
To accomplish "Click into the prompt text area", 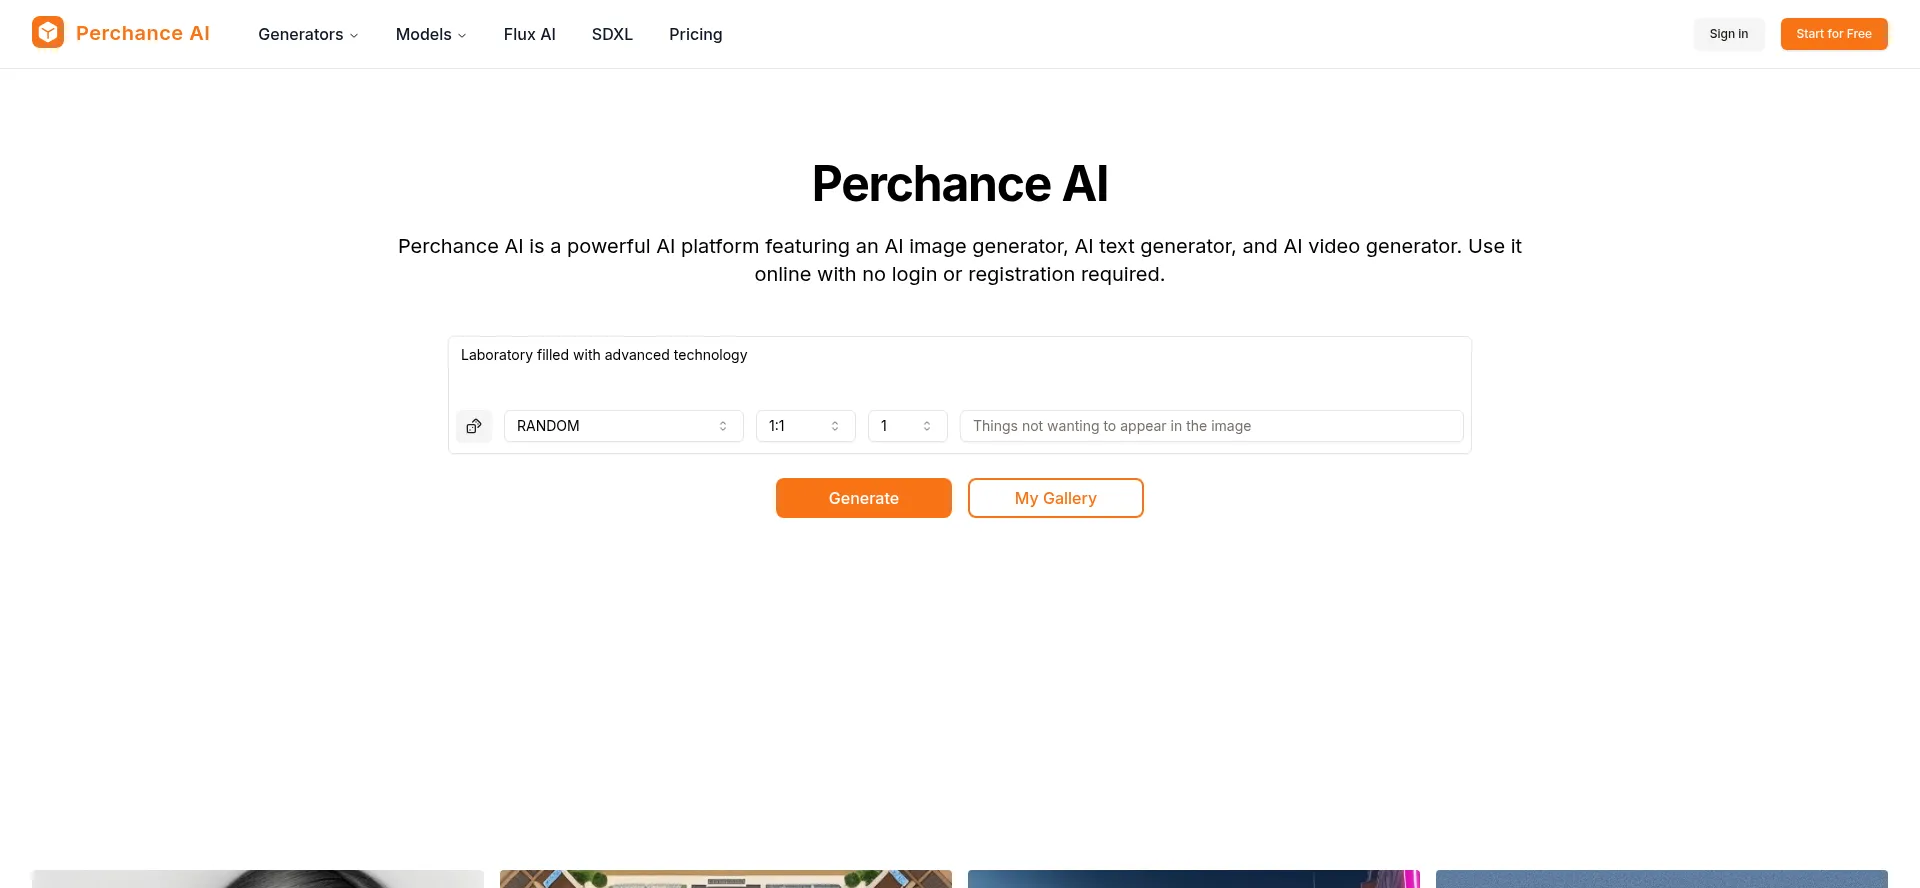I will (x=958, y=370).
